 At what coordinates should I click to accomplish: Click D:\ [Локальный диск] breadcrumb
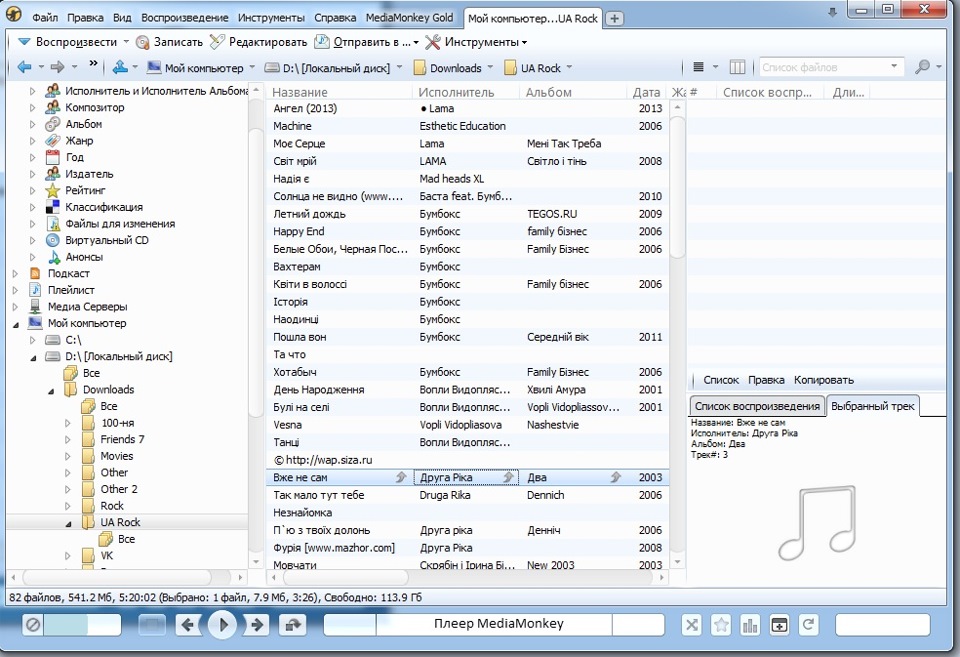pyautogui.click(x=328, y=68)
